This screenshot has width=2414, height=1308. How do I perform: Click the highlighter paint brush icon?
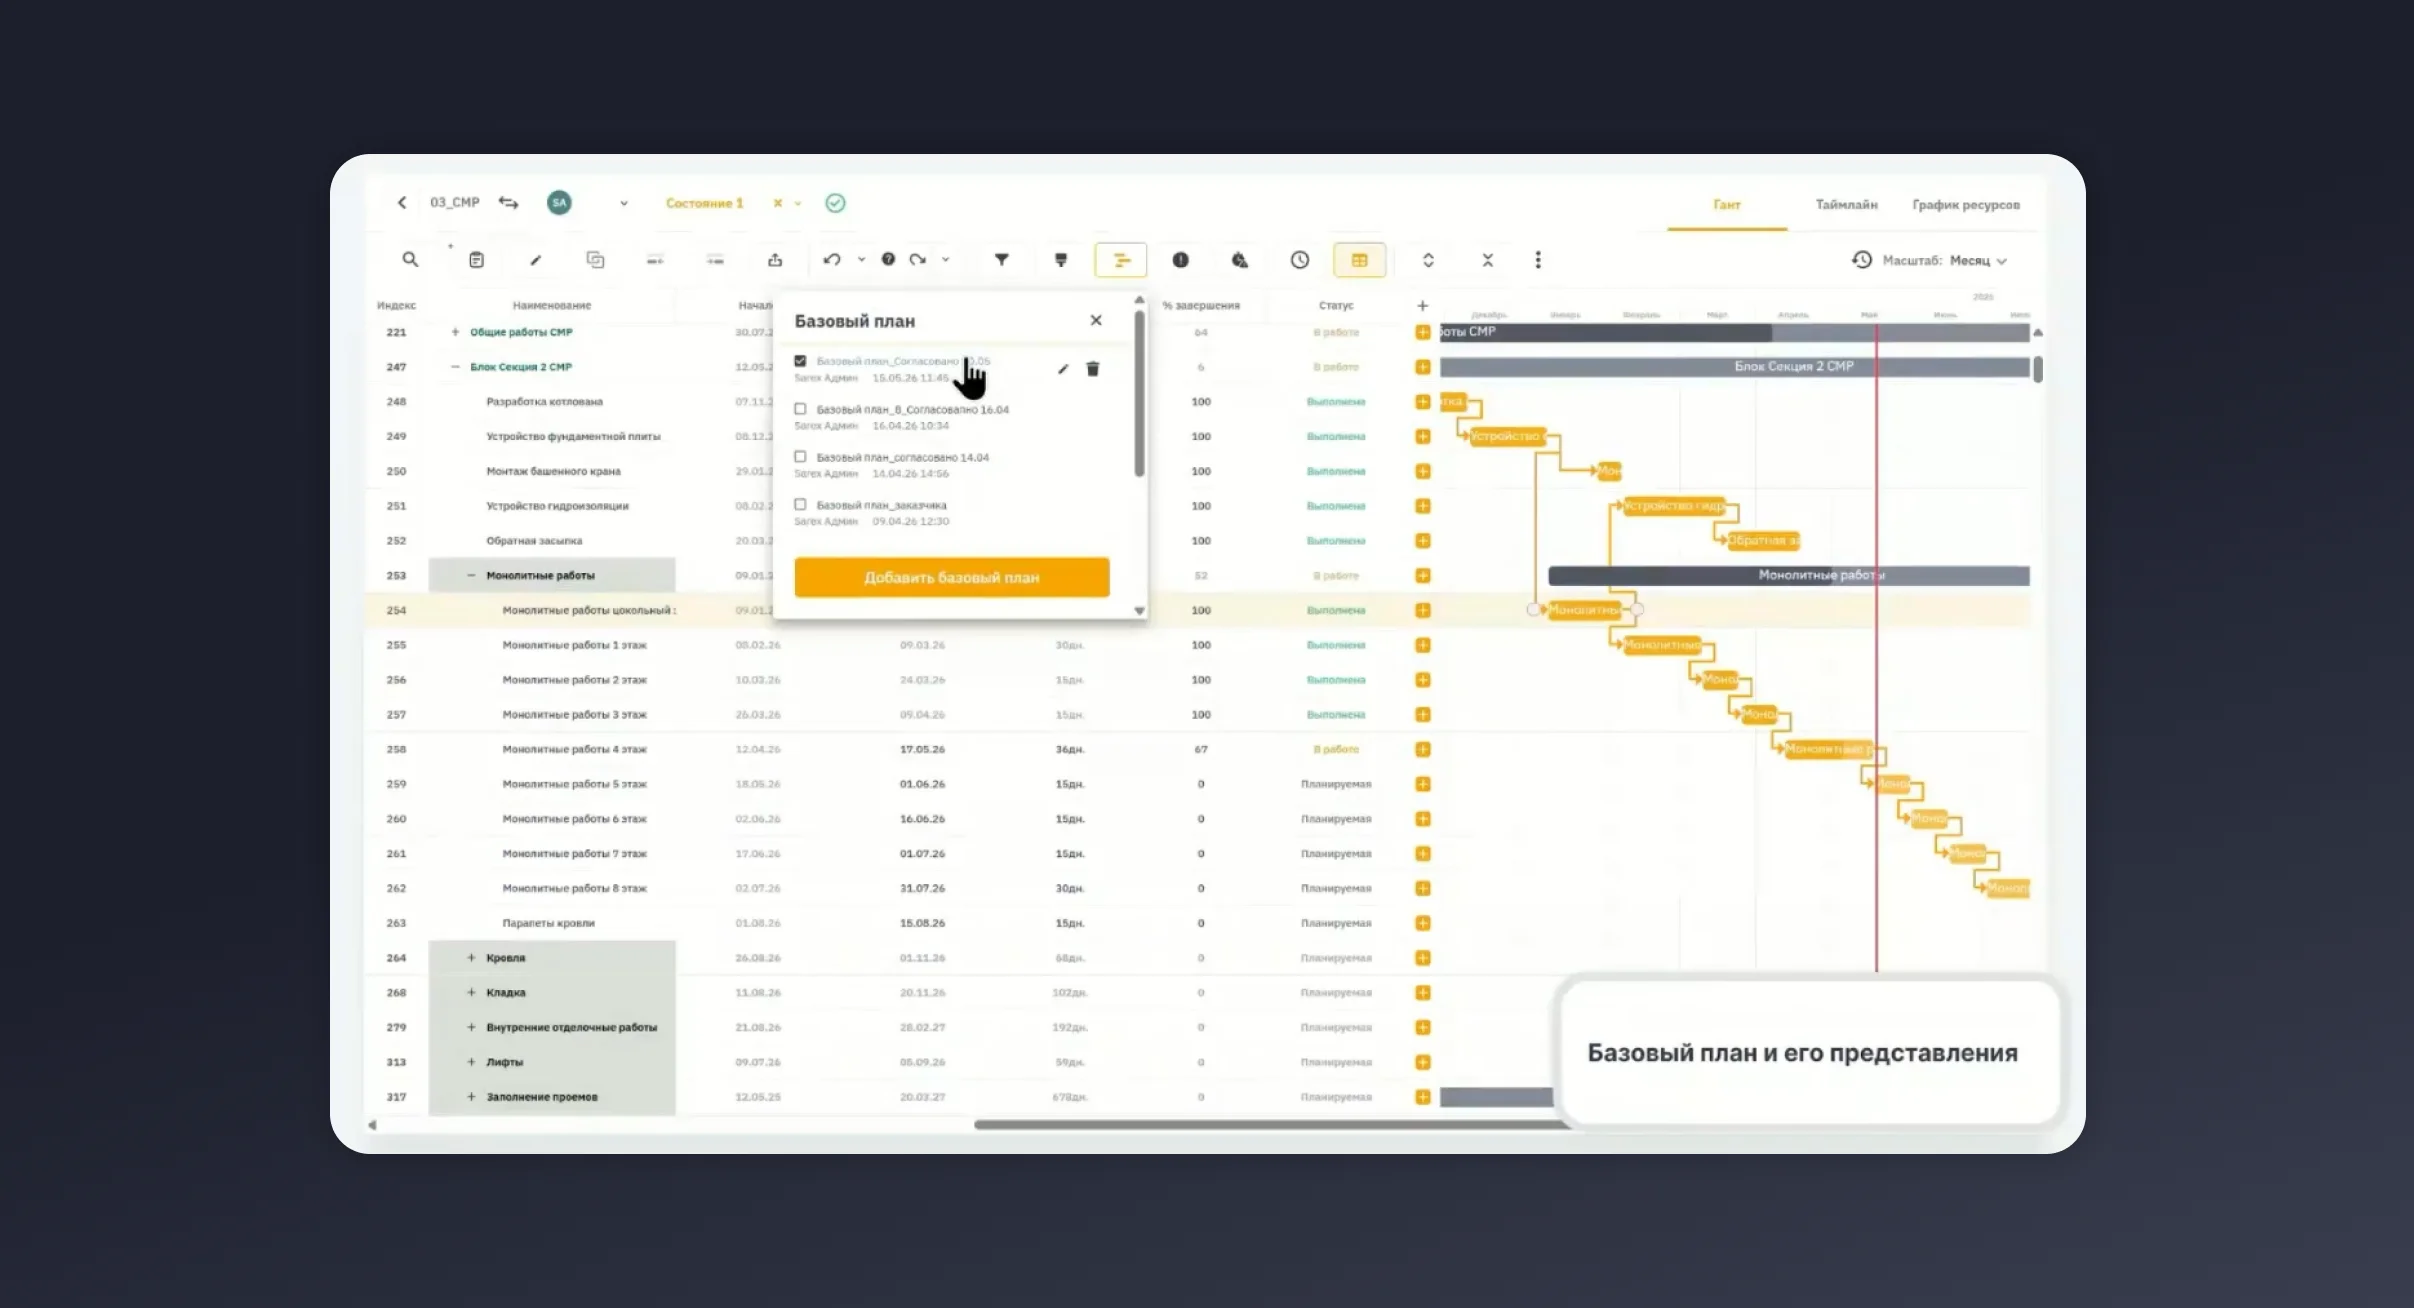pyautogui.click(x=1061, y=260)
